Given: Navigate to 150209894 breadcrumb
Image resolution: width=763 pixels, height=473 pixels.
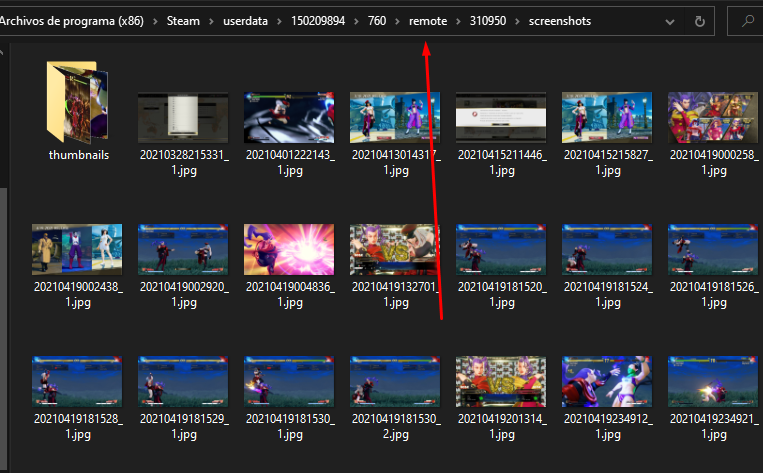Looking at the screenshot, I should [318, 21].
